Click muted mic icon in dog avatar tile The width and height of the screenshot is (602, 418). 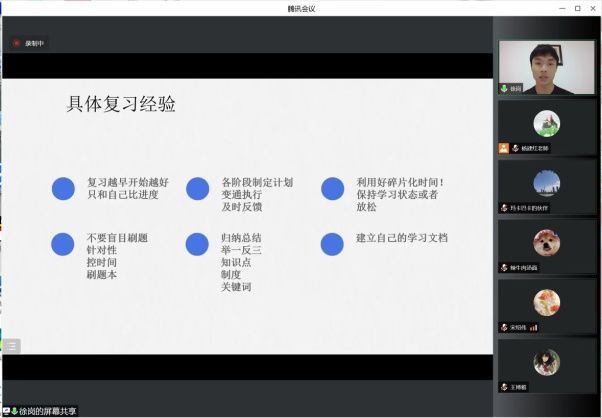[504, 268]
